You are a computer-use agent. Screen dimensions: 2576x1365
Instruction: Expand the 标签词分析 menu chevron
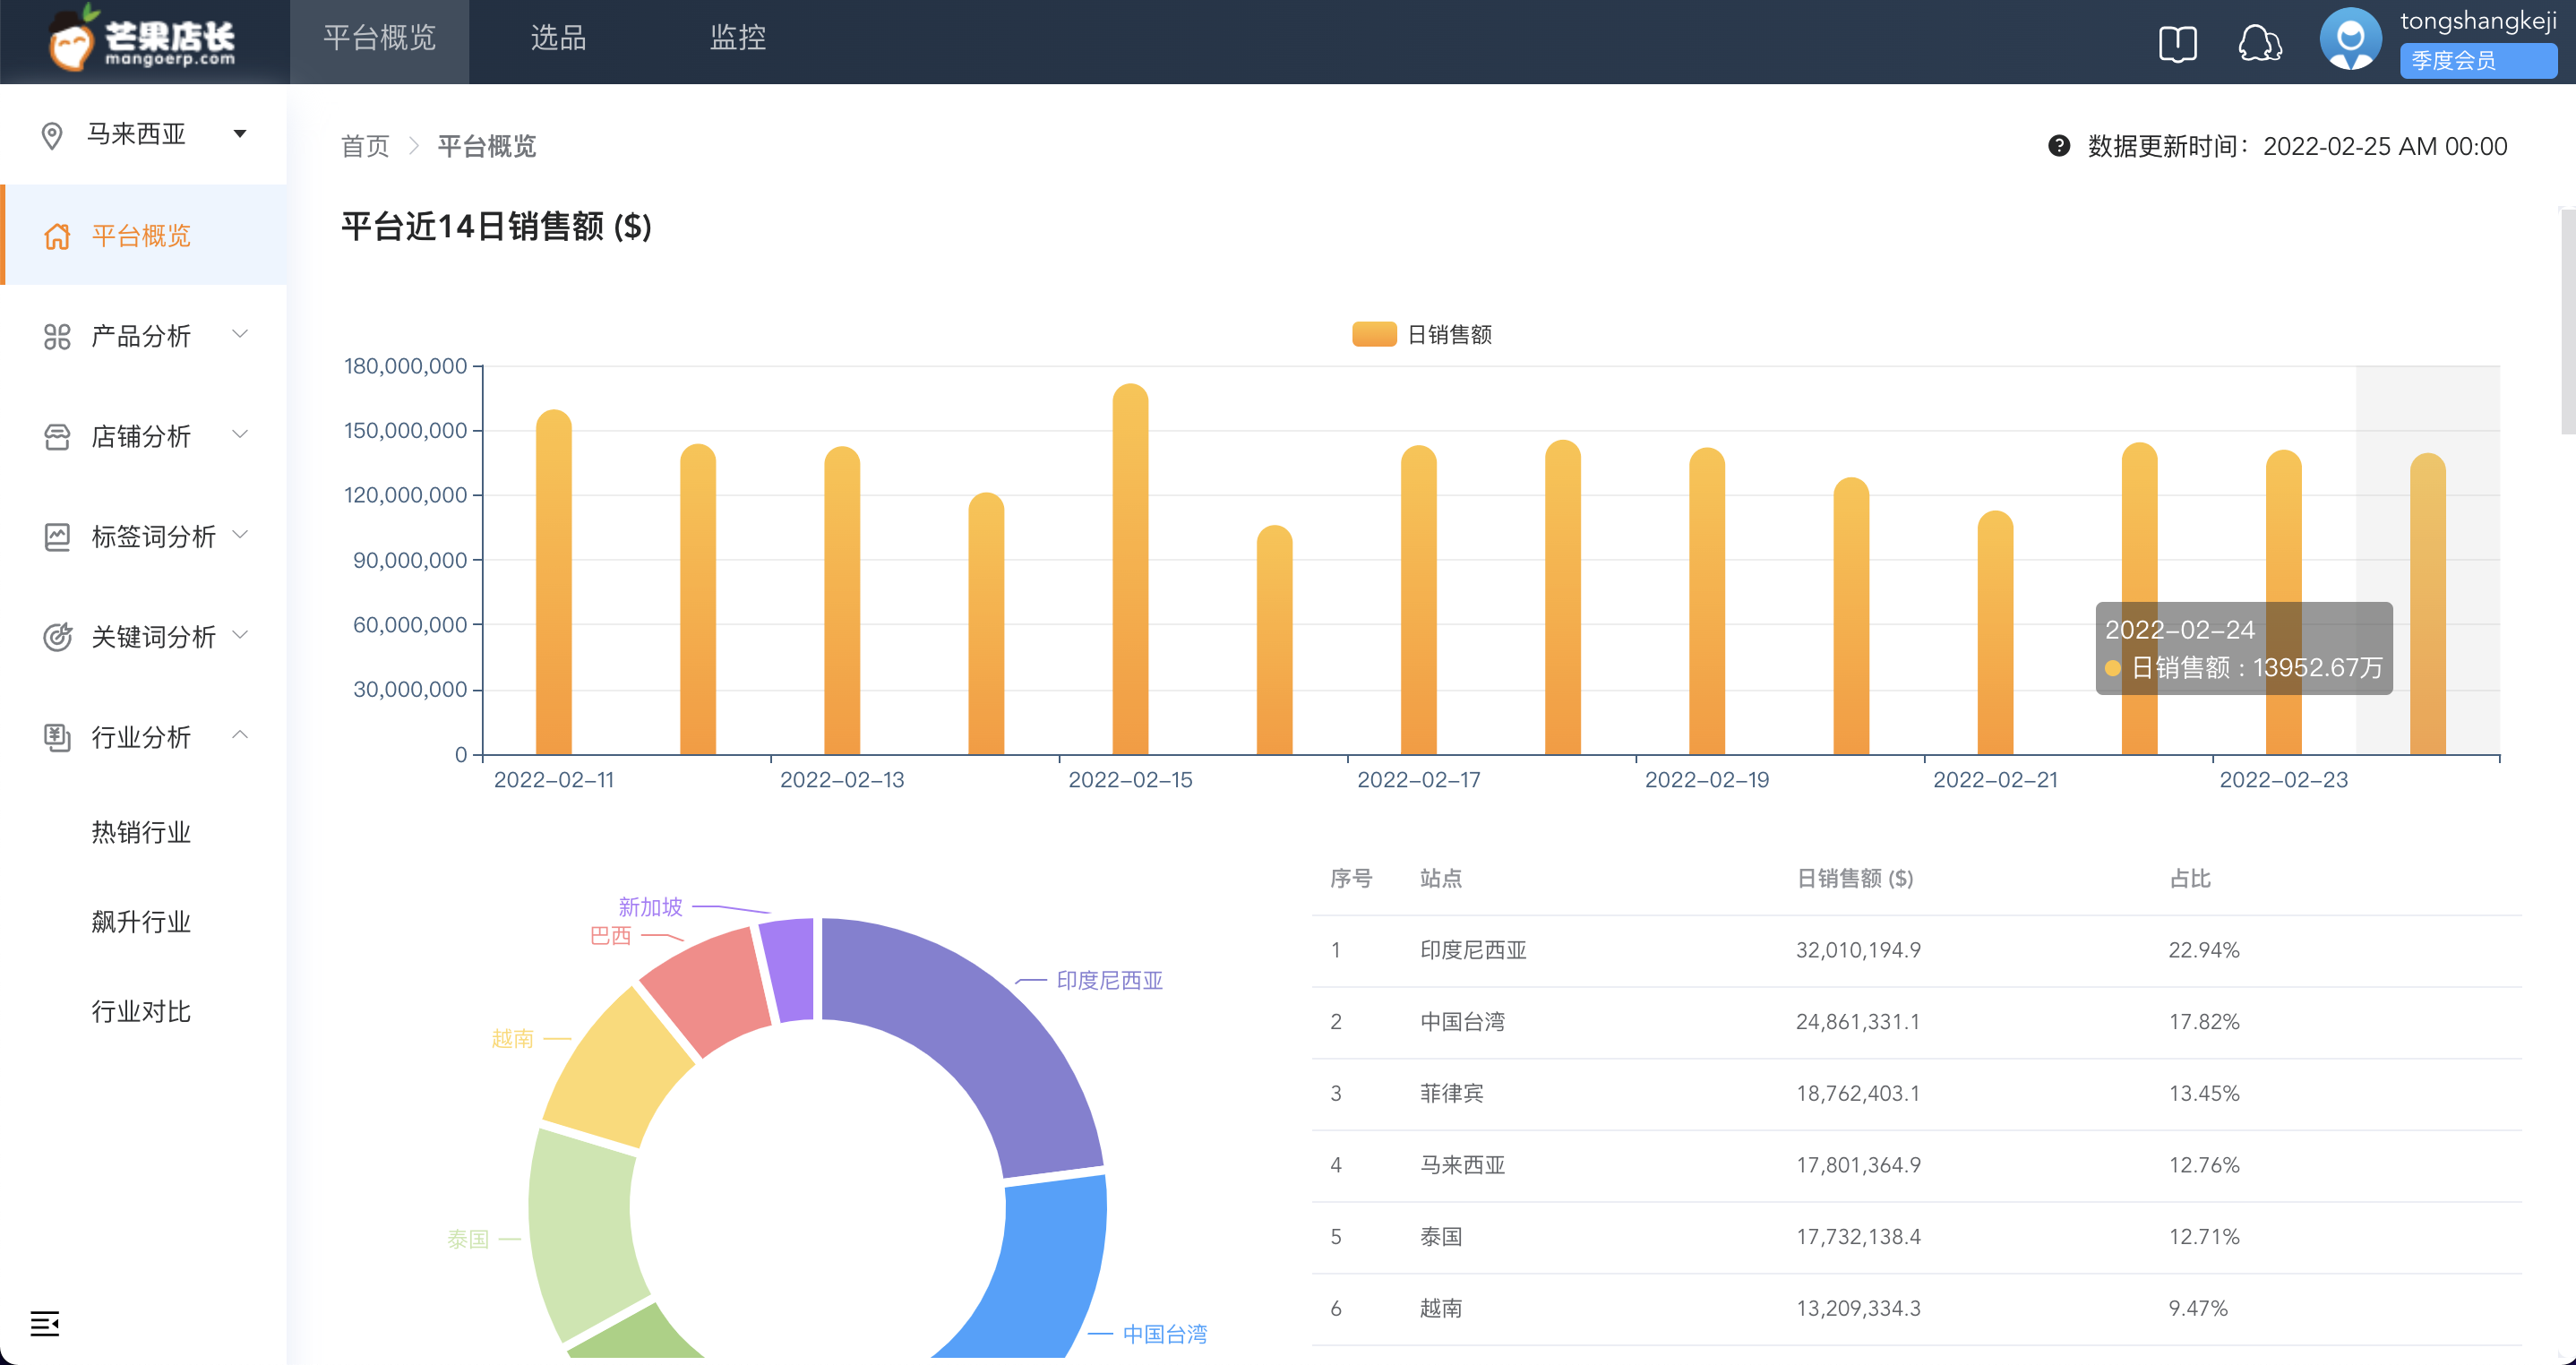click(x=240, y=534)
